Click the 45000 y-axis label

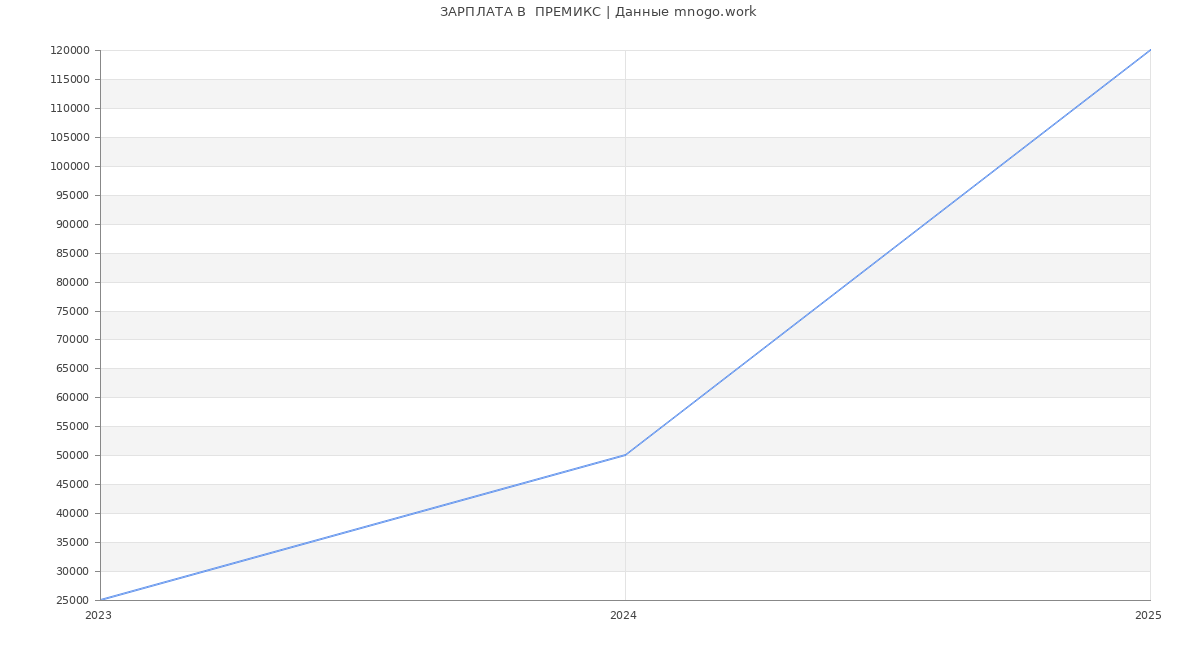pyautogui.click(x=73, y=484)
